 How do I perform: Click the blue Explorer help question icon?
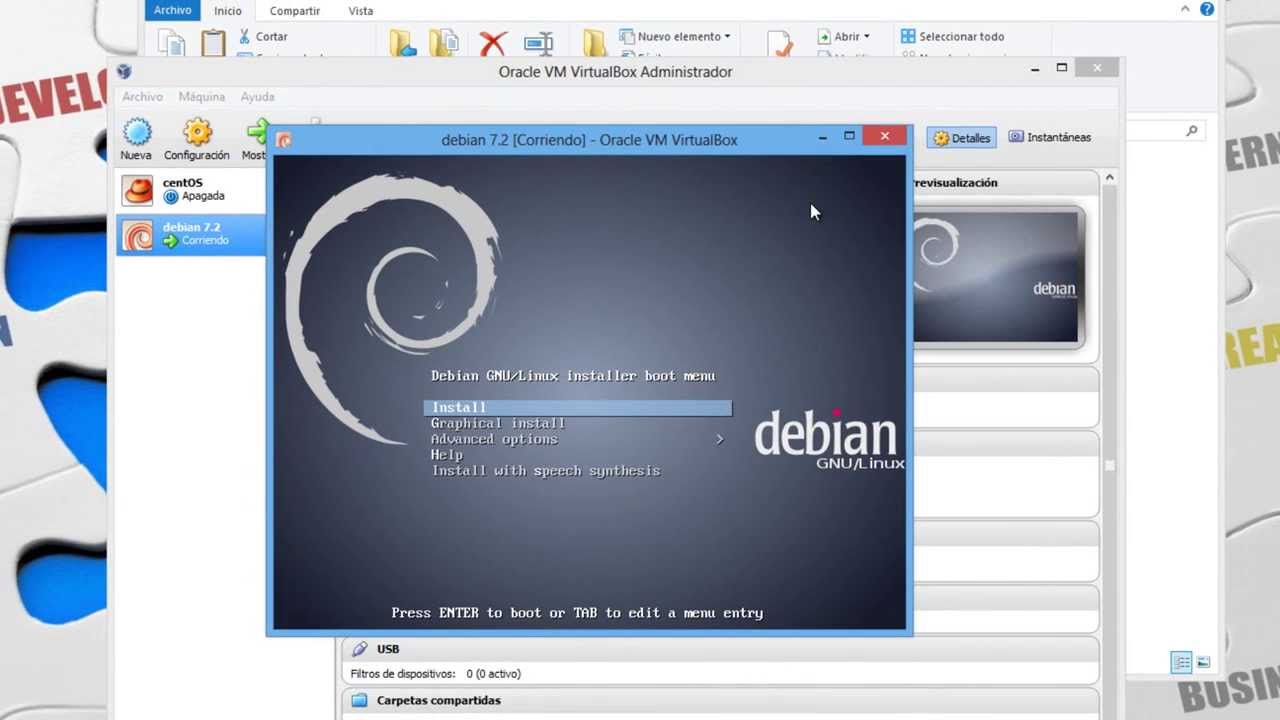coord(1207,9)
